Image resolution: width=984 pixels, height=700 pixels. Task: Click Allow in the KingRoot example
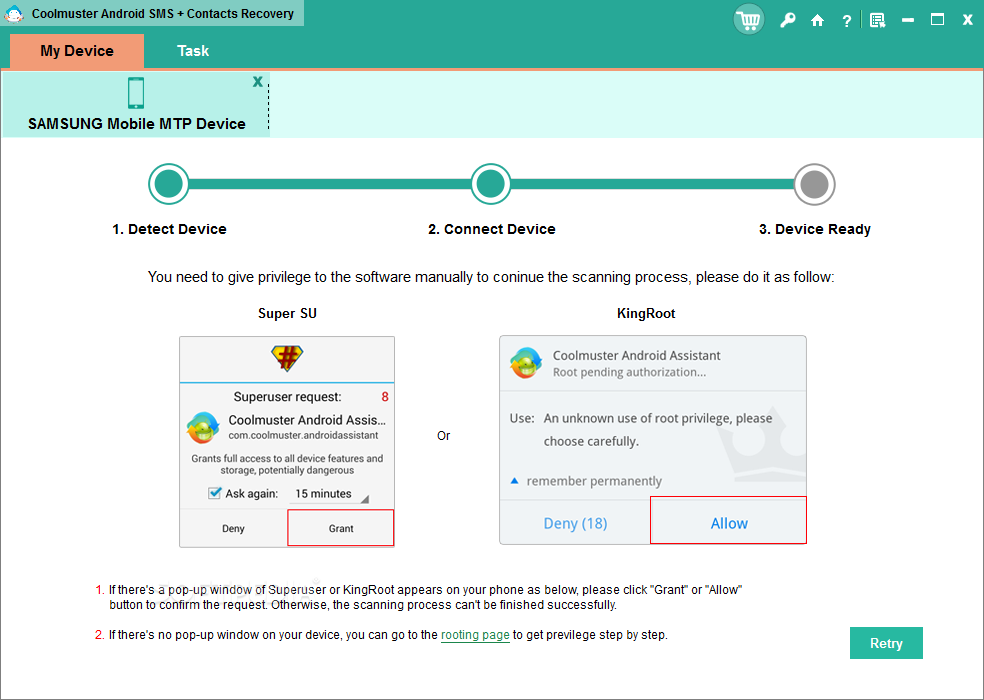729,520
